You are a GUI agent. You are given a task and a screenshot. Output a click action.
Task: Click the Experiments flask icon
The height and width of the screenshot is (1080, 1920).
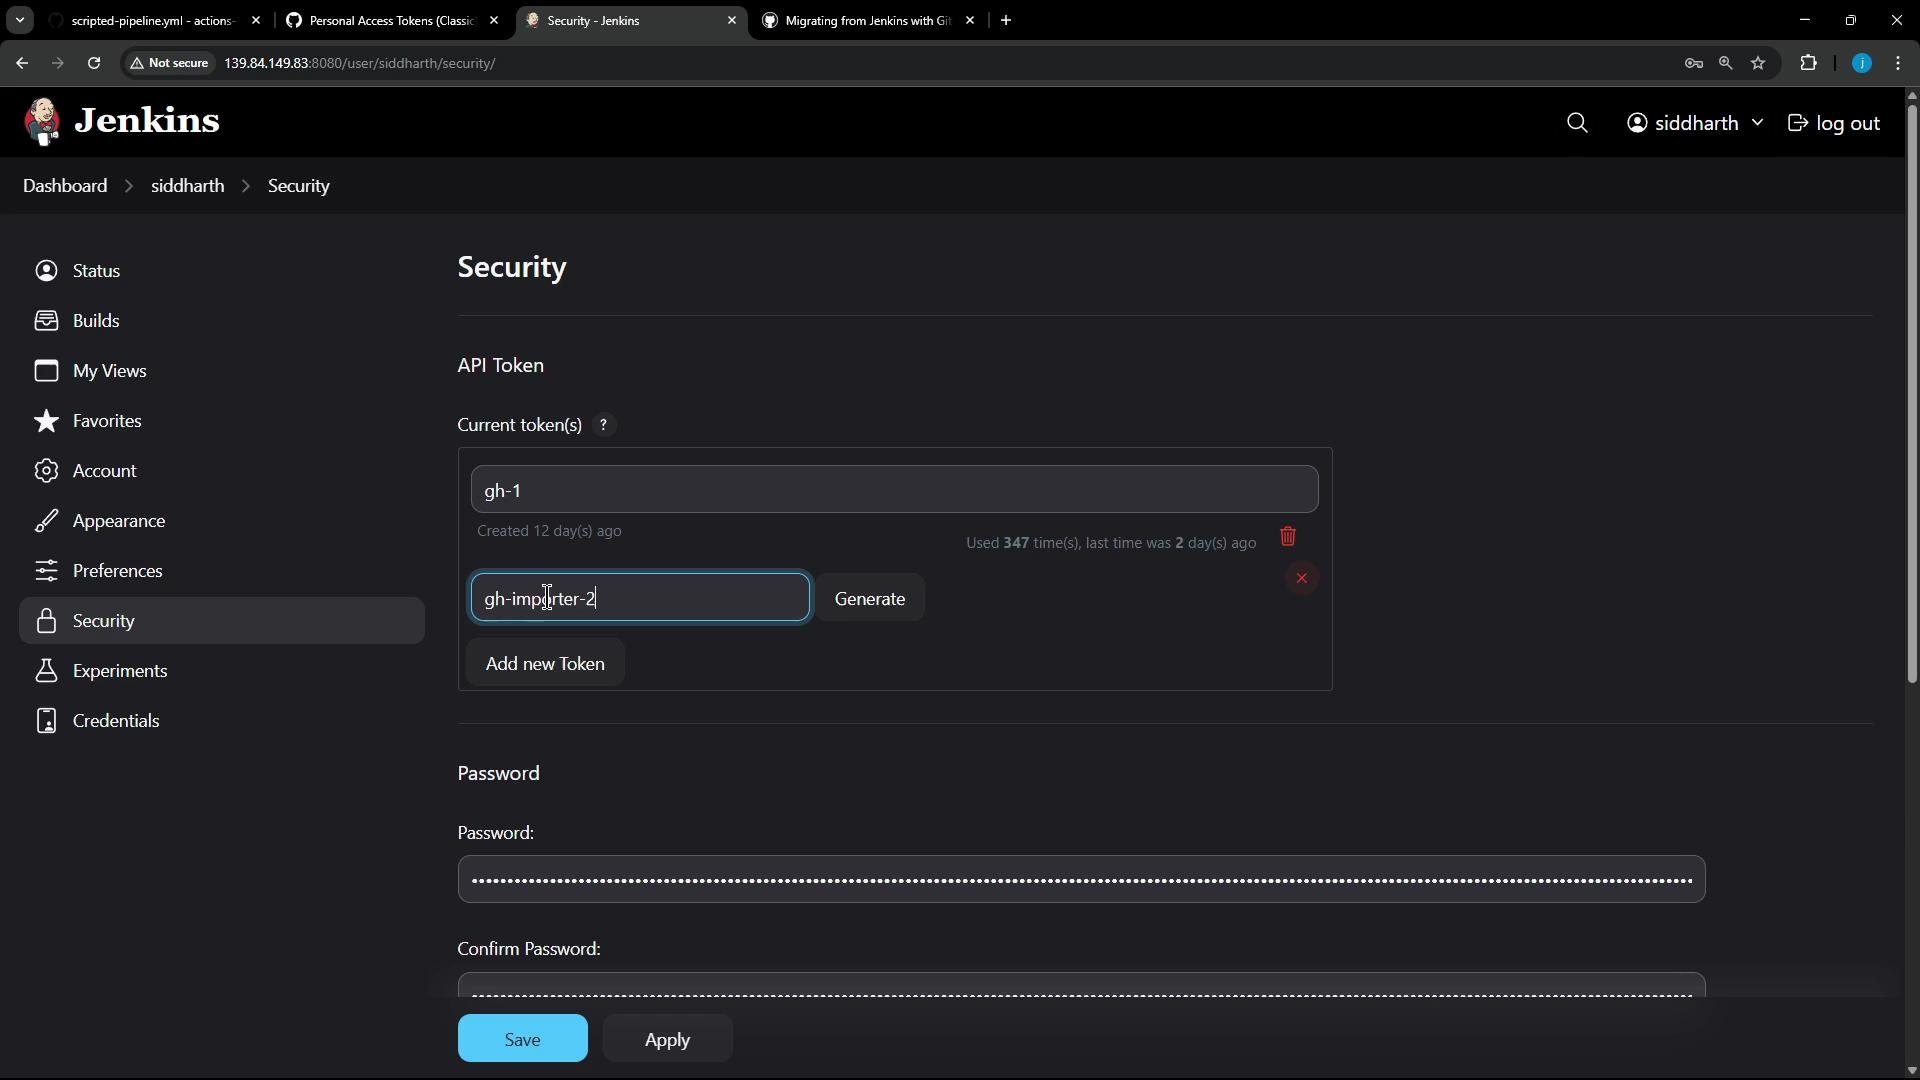pos(46,671)
